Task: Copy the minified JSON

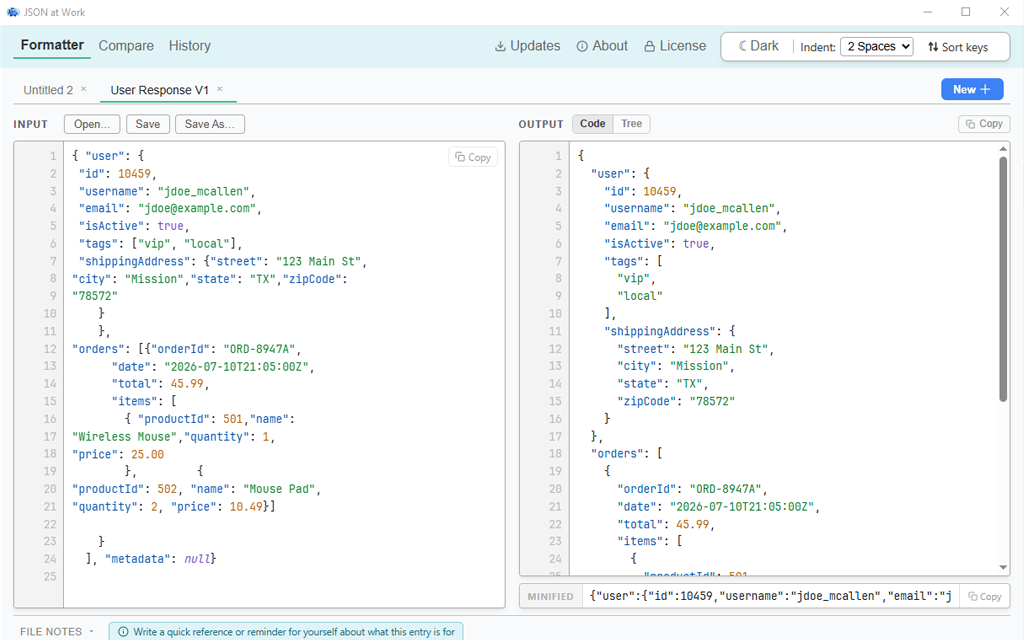Action: (984, 596)
